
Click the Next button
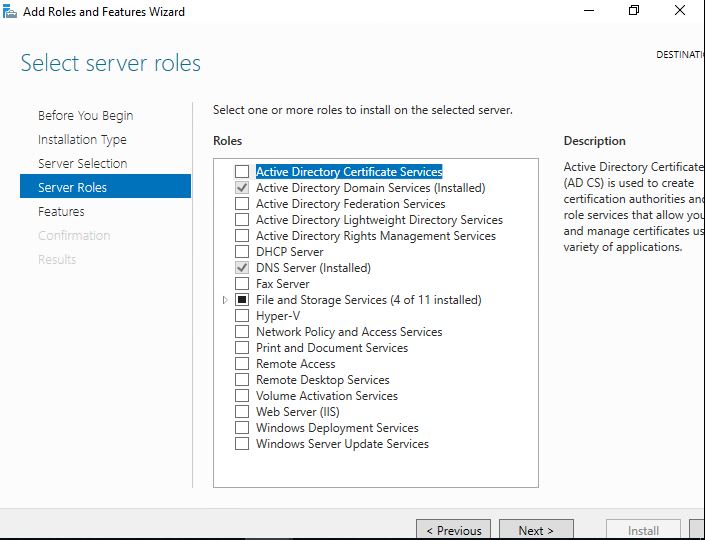coord(536,530)
